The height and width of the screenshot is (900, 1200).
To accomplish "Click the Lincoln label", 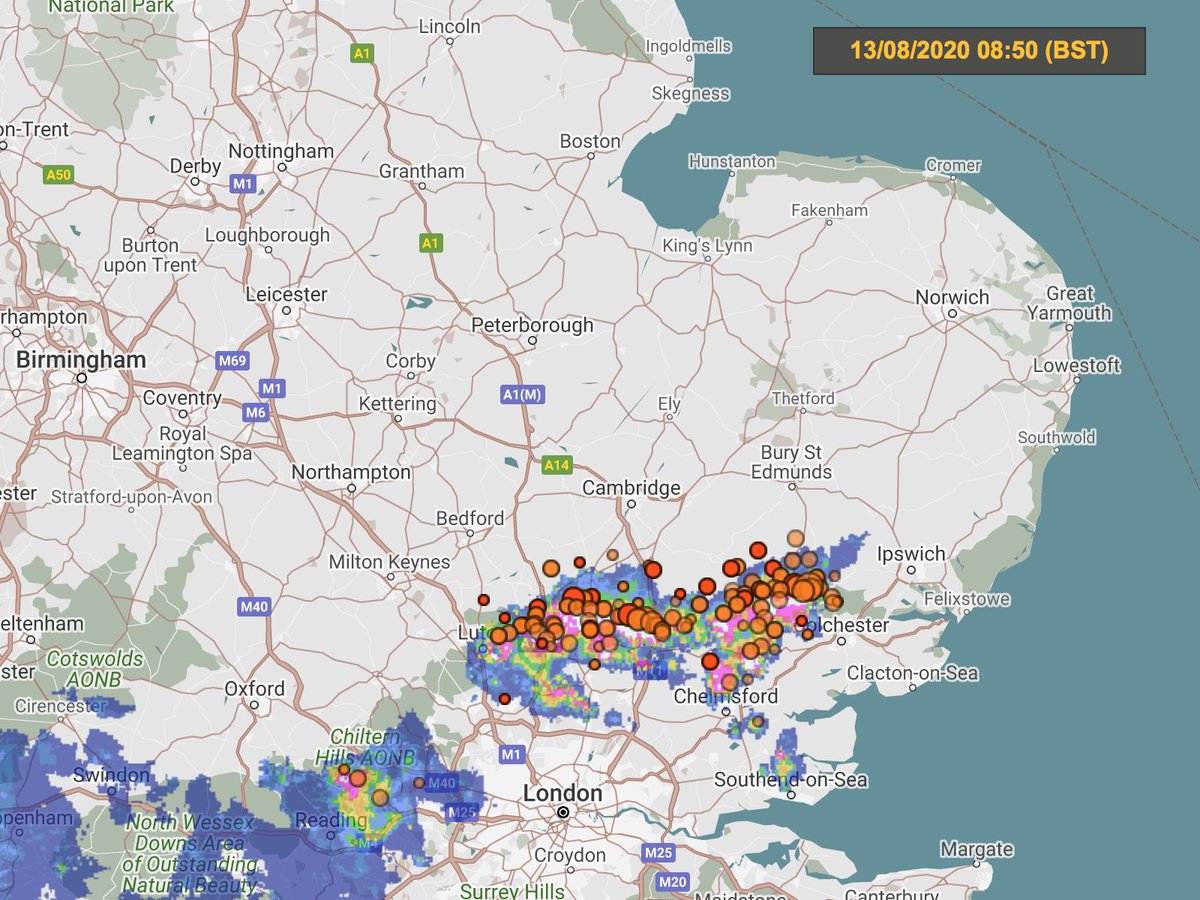I will 450,27.
